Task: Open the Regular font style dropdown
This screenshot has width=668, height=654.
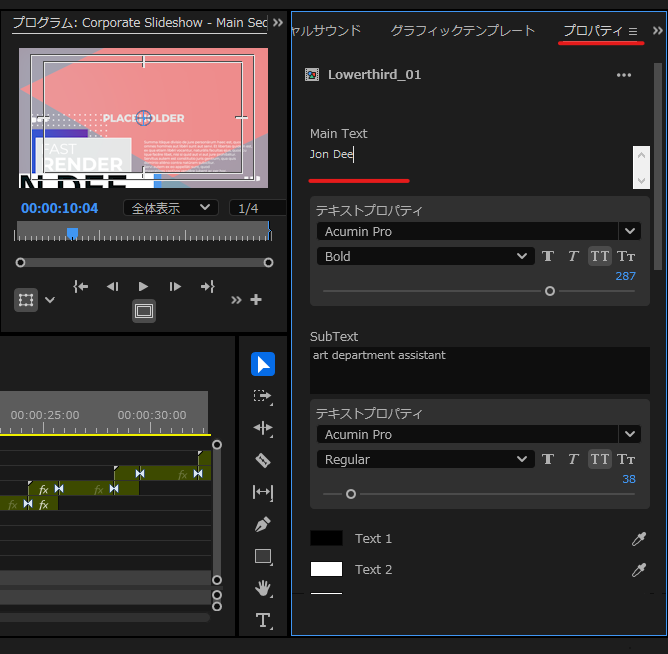Action: tap(426, 459)
